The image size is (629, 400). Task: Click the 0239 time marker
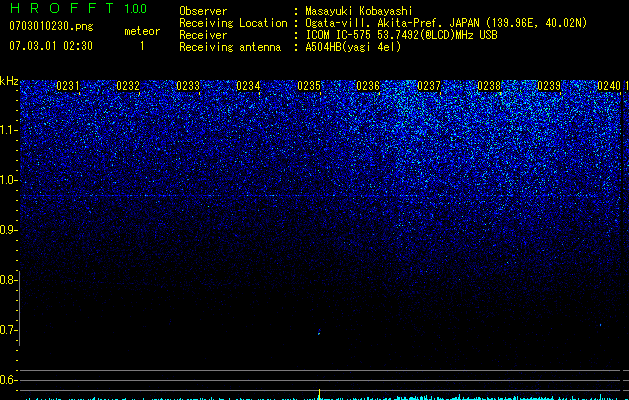click(x=549, y=86)
